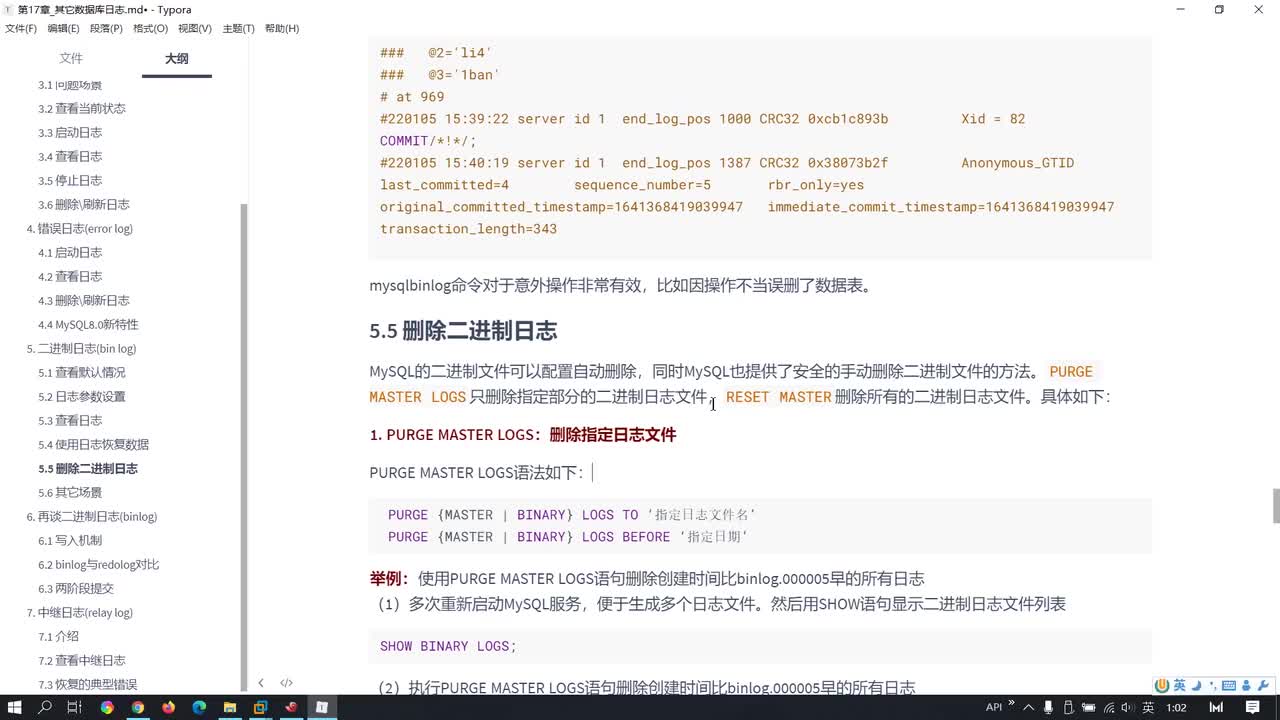Image resolution: width=1280 pixels, height=720 pixels.
Task: Click the COMMIT/*!*/; code line
Action: click(x=428, y=141)
